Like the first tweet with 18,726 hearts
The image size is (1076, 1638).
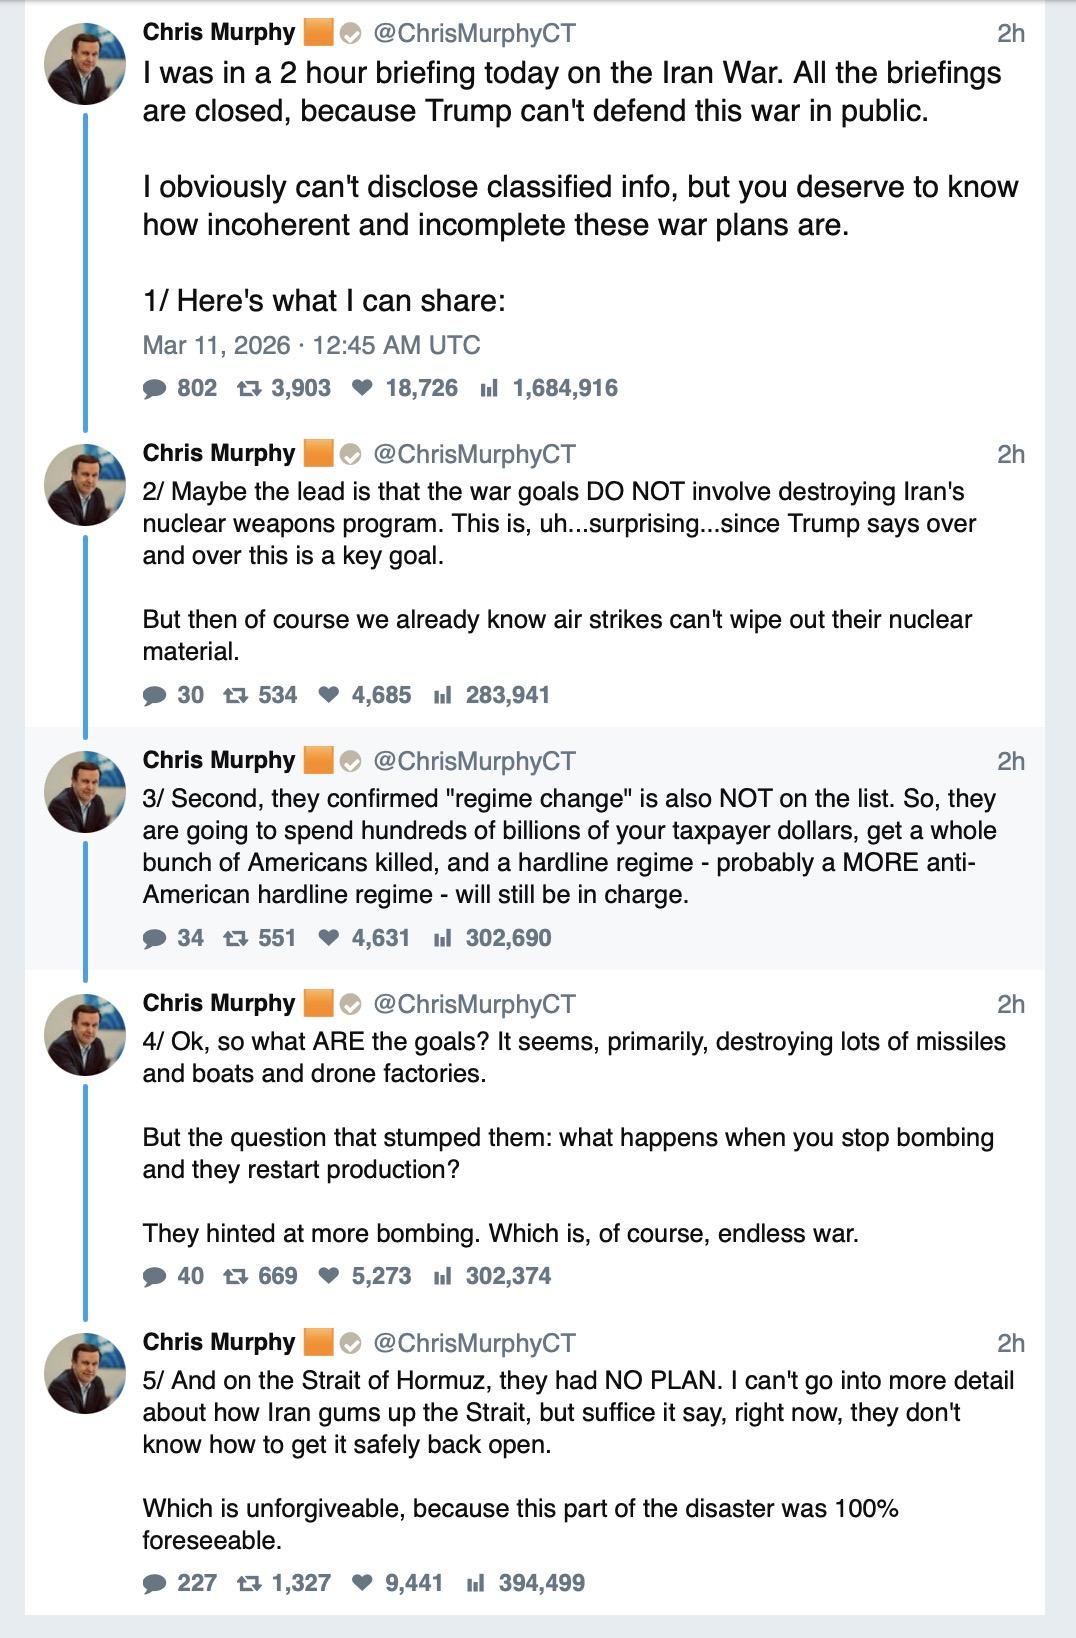pyautogui.click(x=362, y=388)
